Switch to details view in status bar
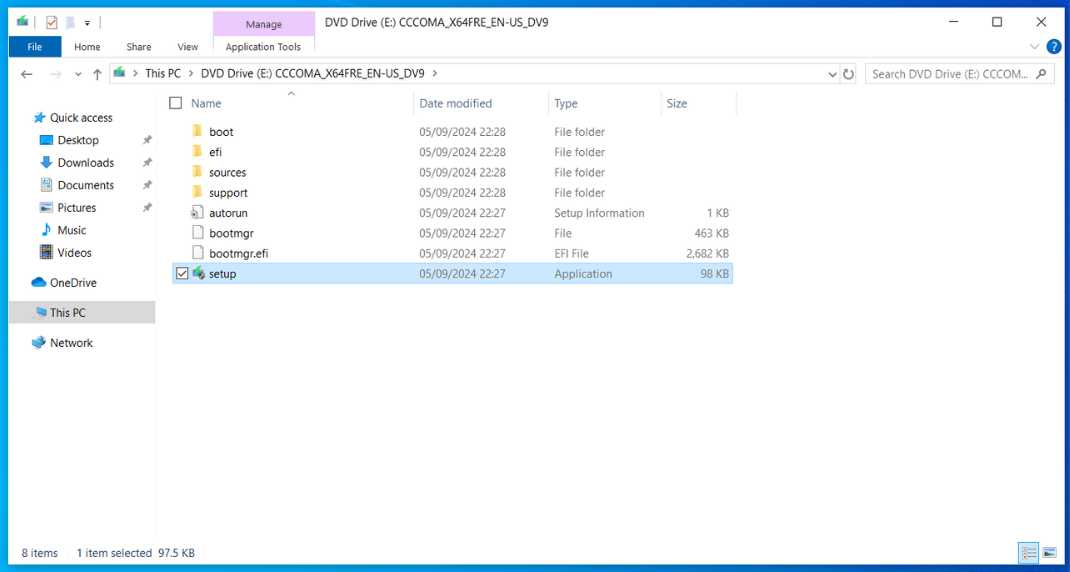Image resolution: width=1070 pixels, height=572 pixels. point(1028,553)
